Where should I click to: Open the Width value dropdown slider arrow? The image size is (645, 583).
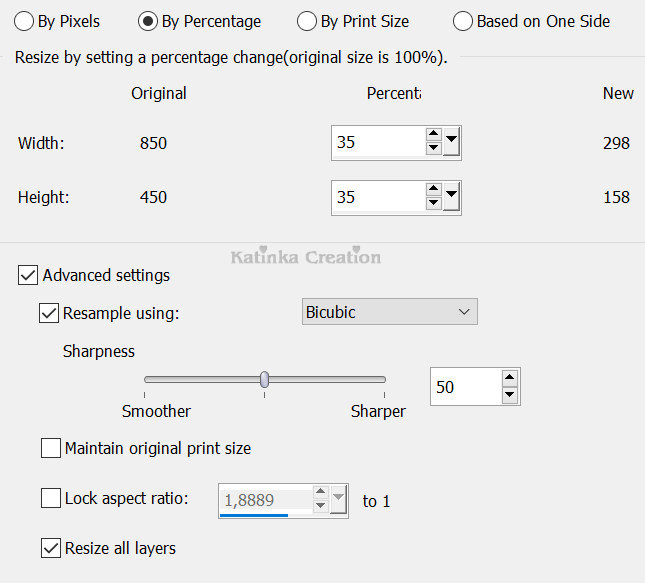(x=452, y=143)
